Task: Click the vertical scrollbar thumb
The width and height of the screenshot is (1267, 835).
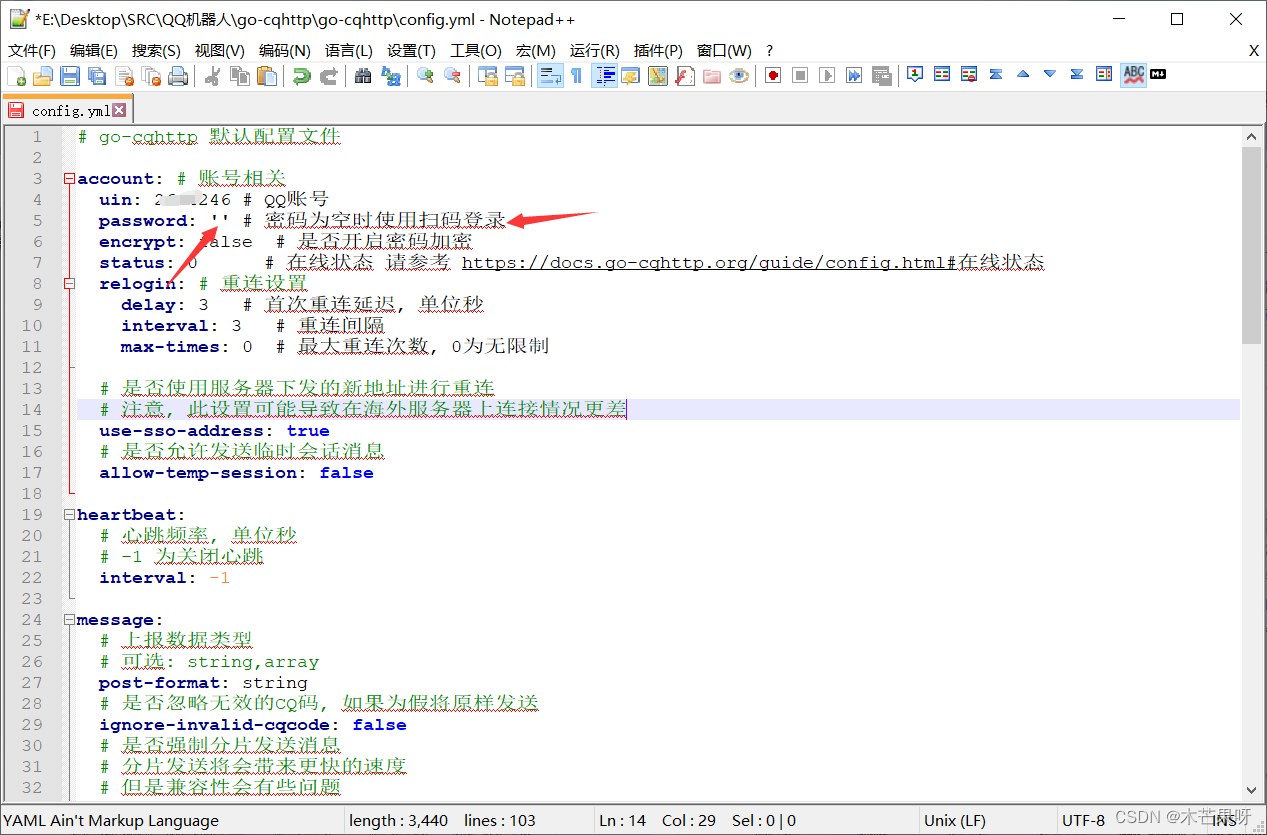Action: point(1251,245)
